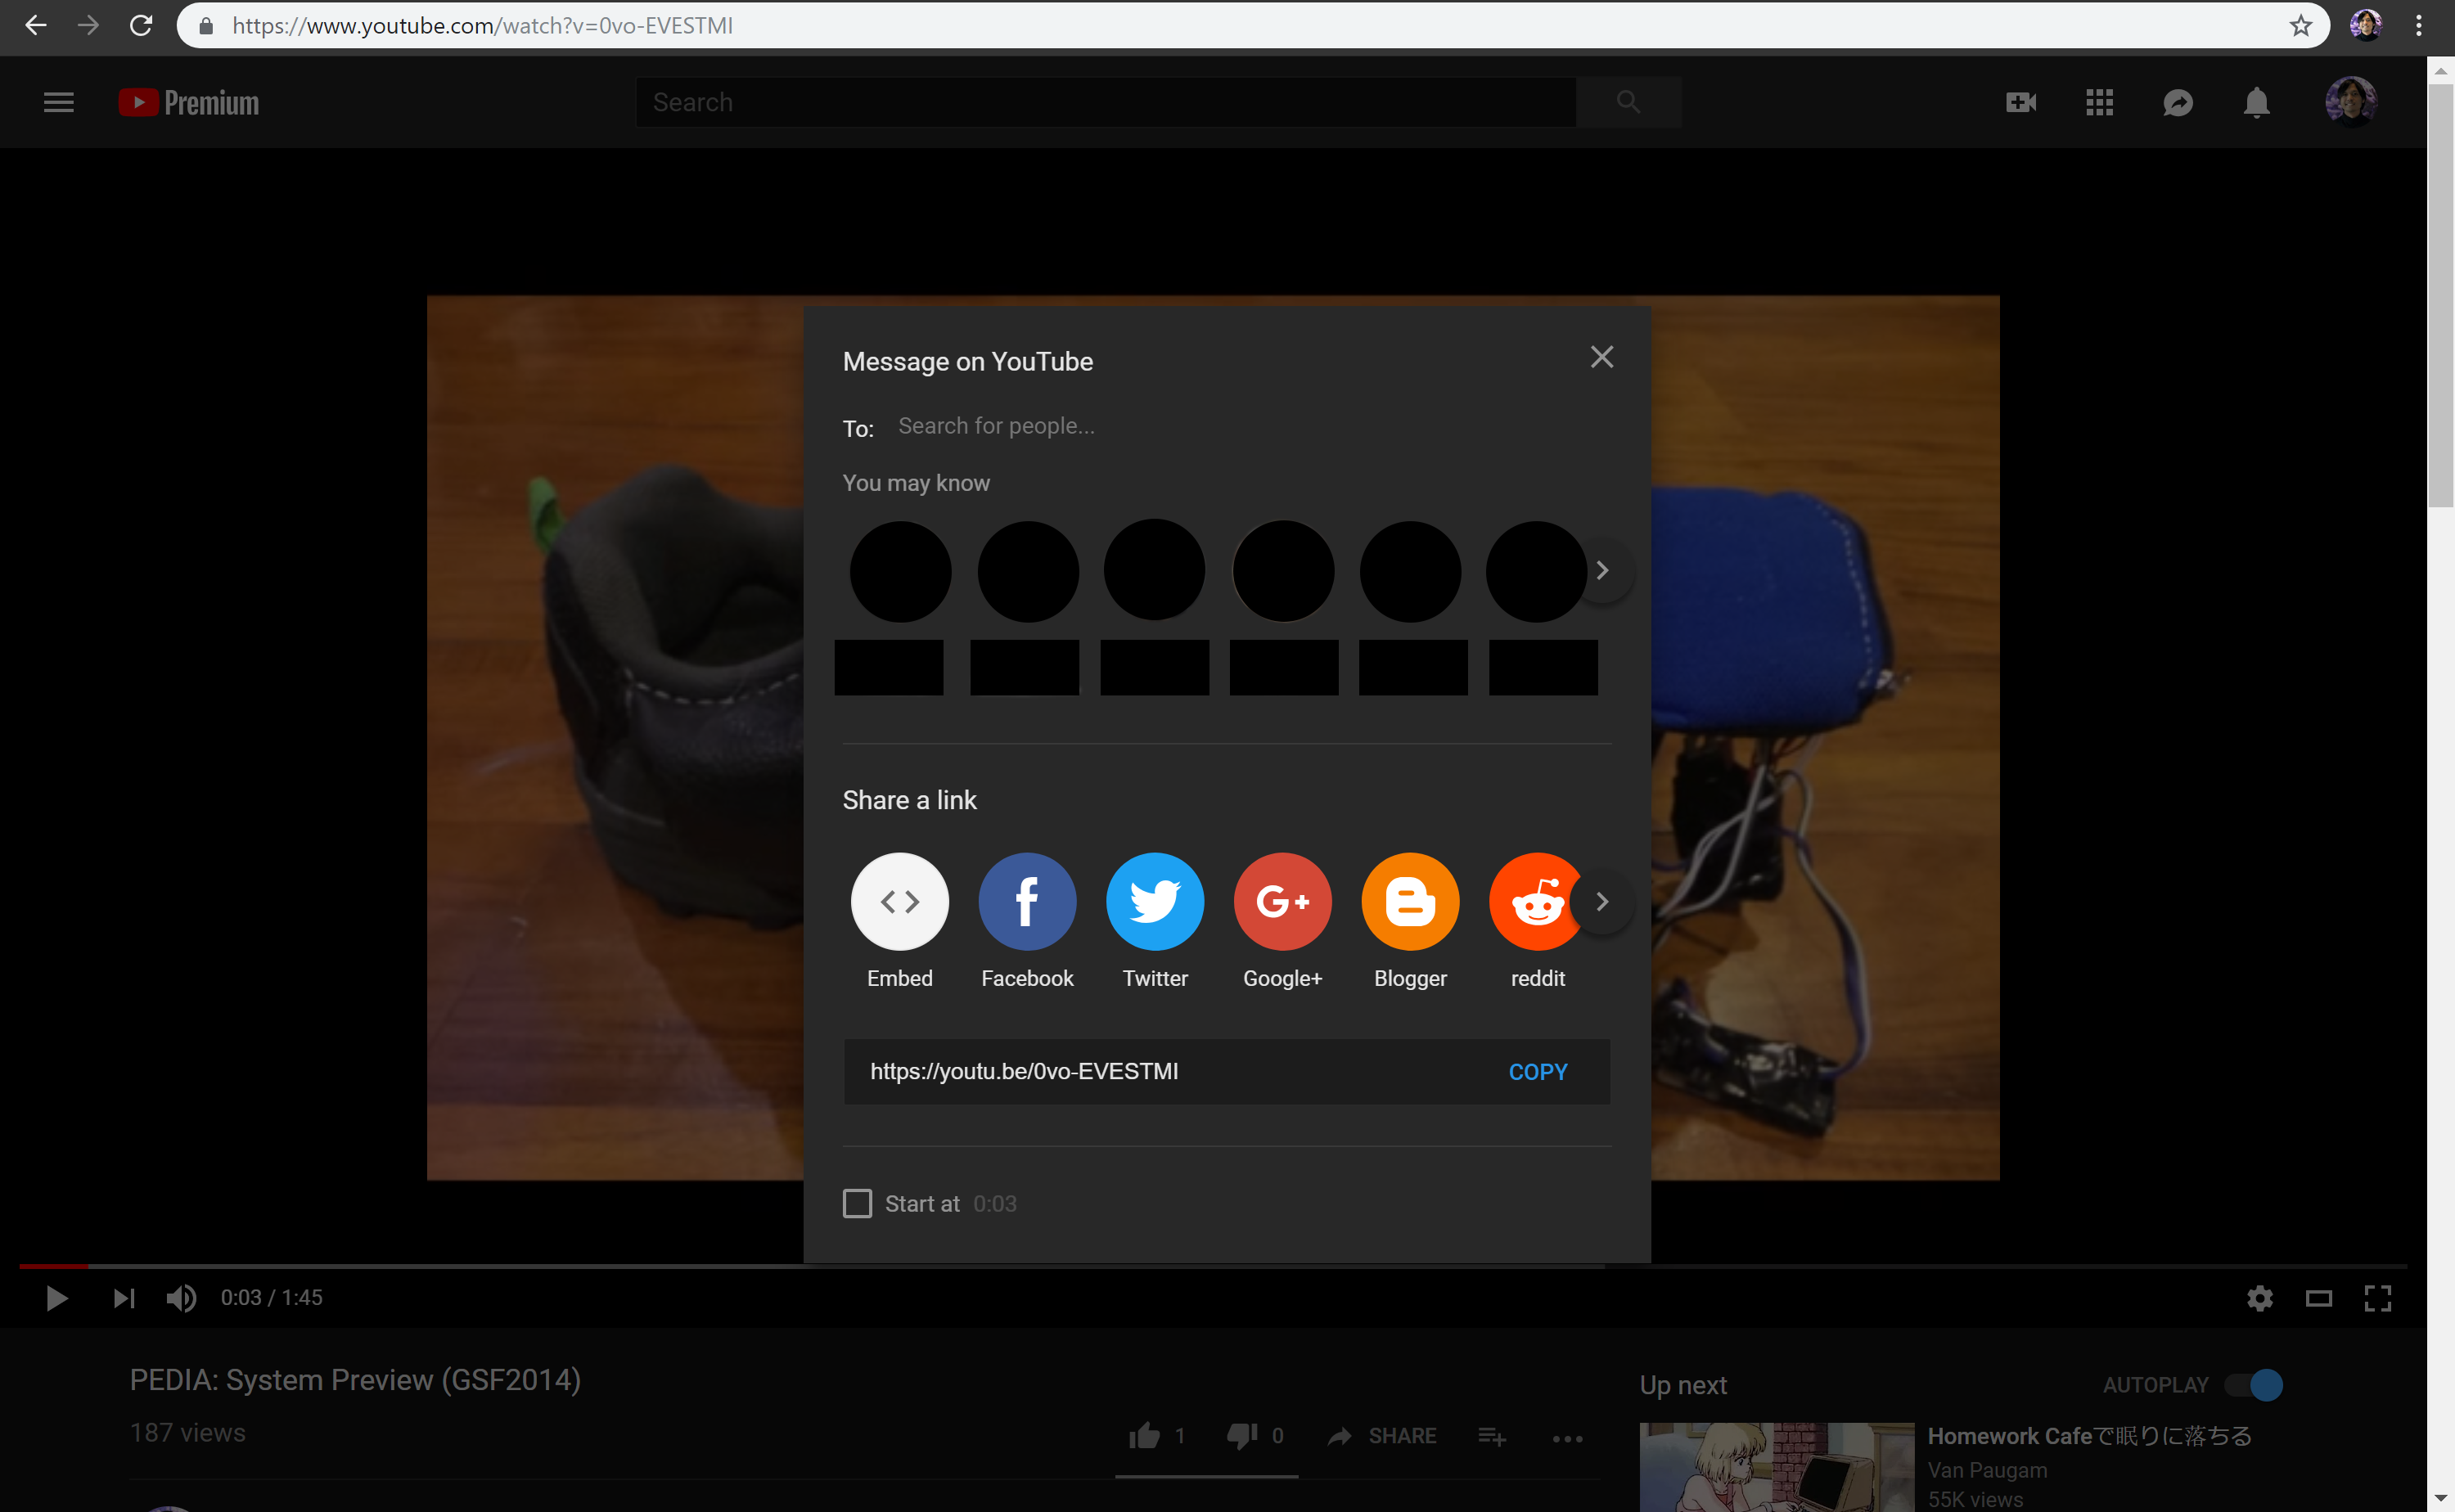Viewport: 2455px width, 1512px height.
Task: Play the video
Action: [x=57, y=1298]
